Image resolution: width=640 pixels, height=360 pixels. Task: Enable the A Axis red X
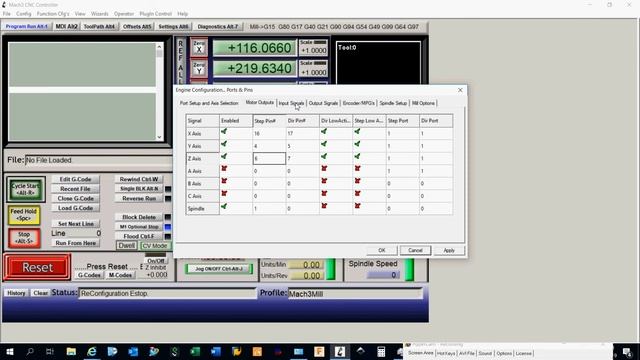pyautogui.click(x=224, y=169)
